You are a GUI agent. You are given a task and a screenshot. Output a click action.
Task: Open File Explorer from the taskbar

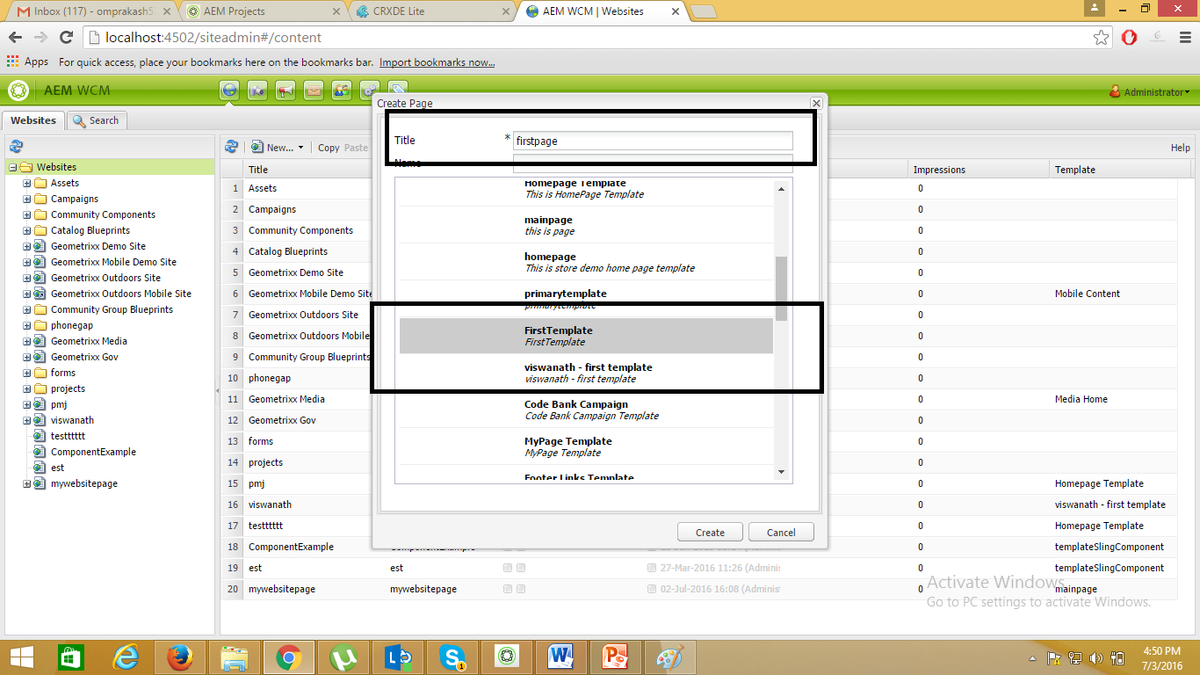pyautogui.click(x=234, y=657)
